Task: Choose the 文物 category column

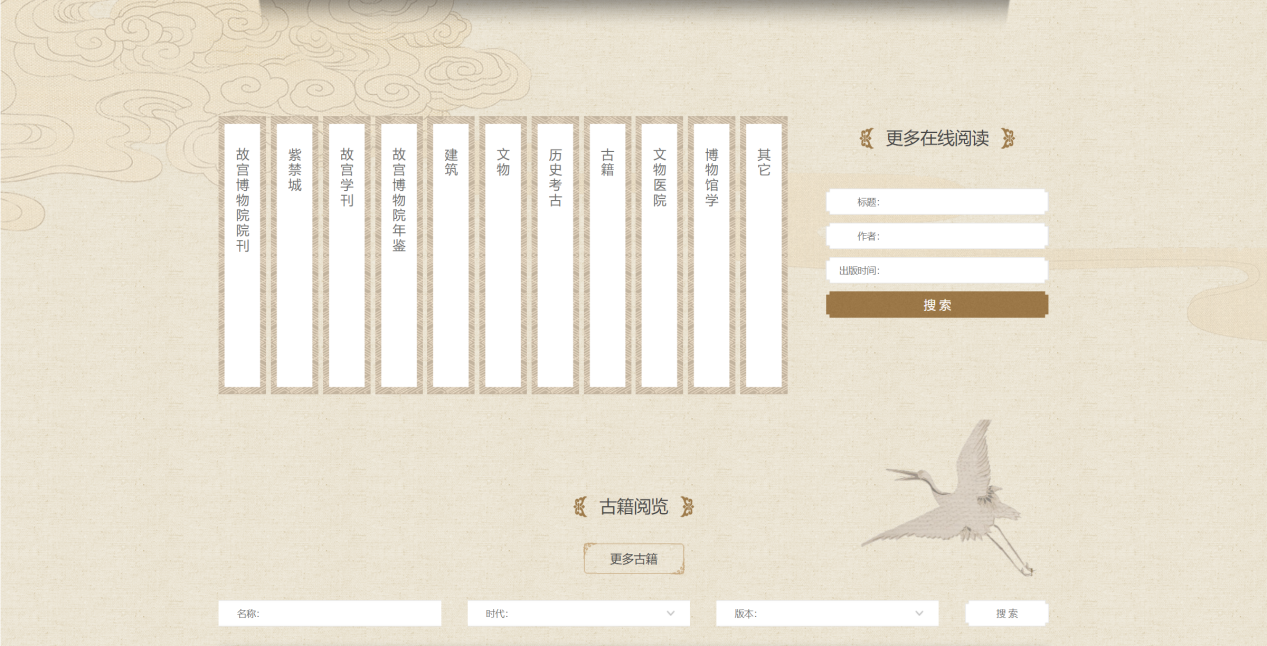Action: [503, 255]
